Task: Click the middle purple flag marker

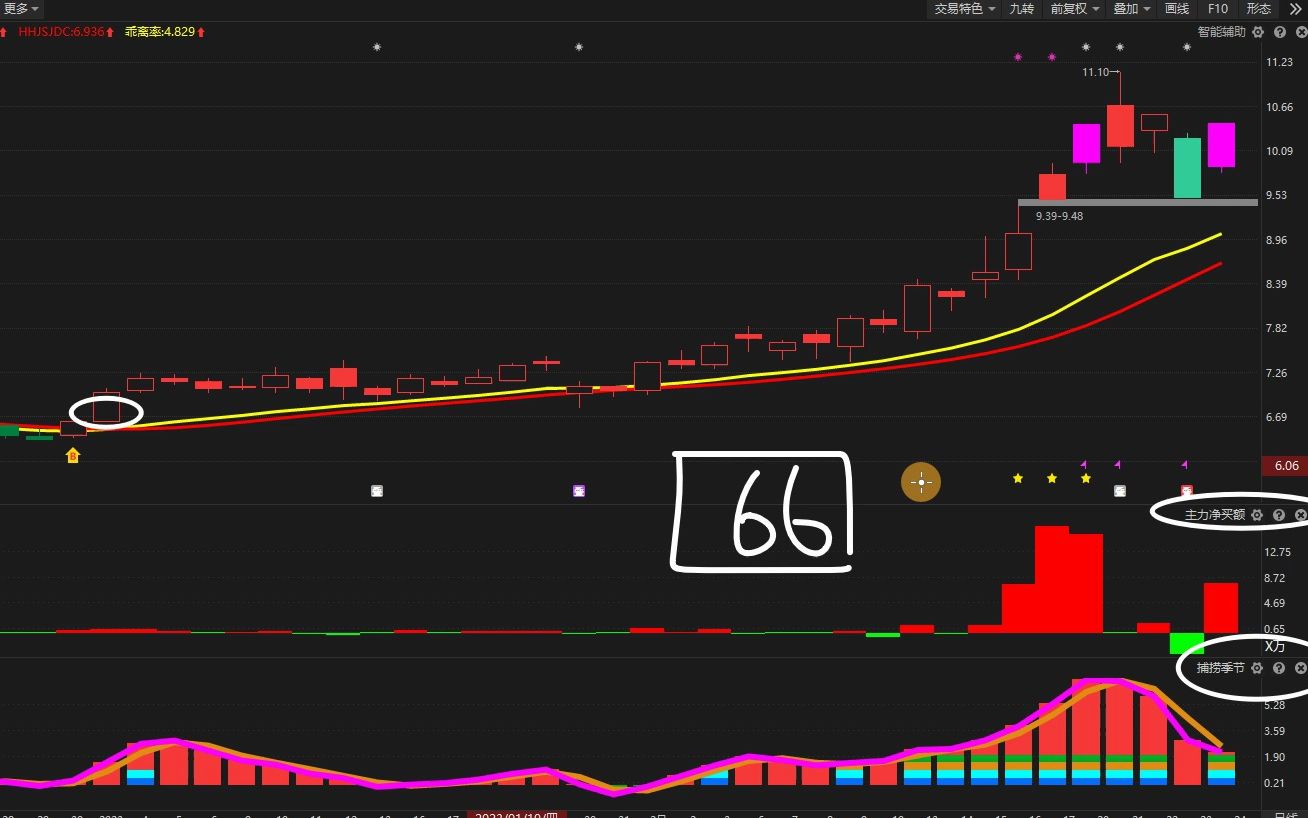Action: [x=1117, y=464]
